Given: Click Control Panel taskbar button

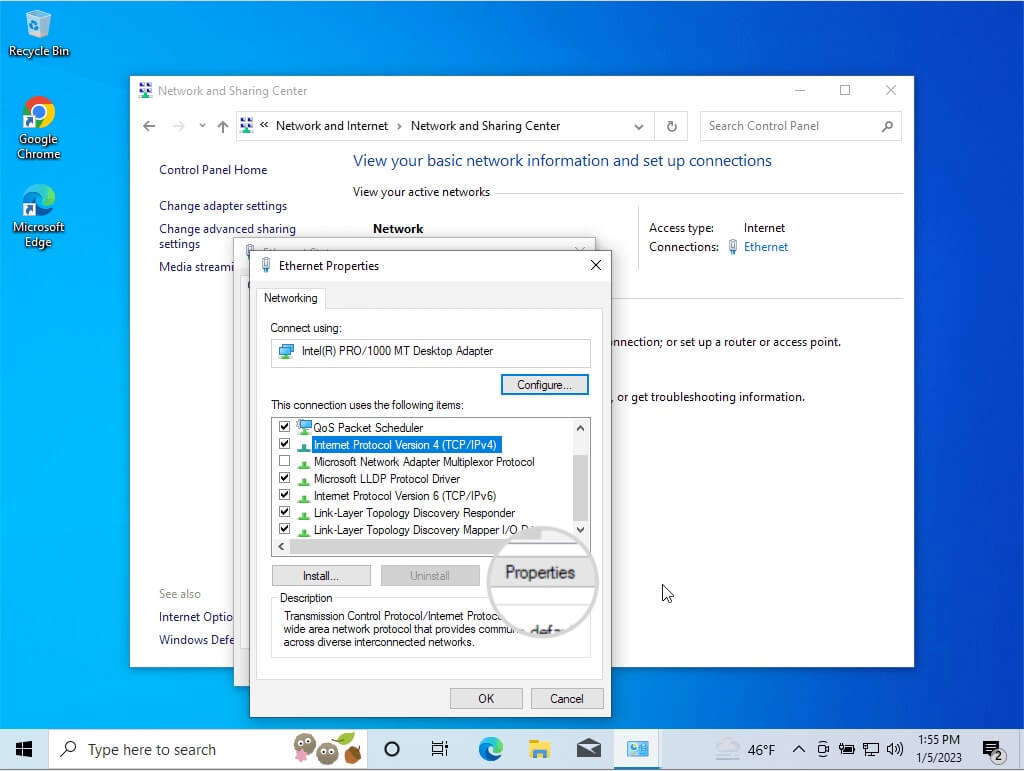Looking at the screenshot, I should point(637,749).
